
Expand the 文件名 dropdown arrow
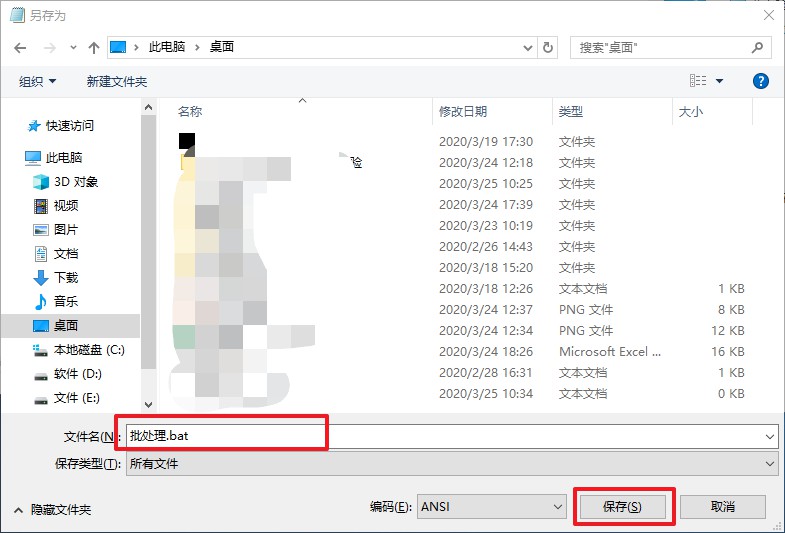click(770, 436)
